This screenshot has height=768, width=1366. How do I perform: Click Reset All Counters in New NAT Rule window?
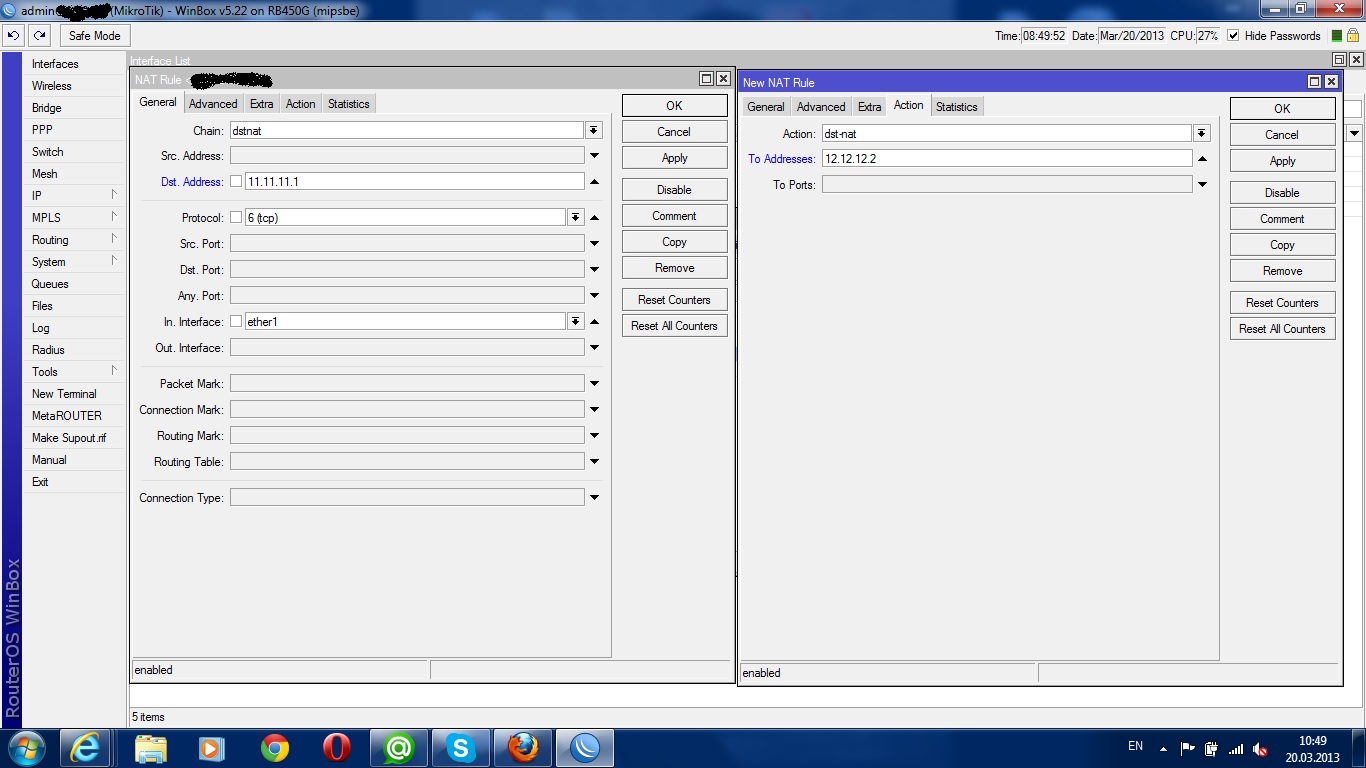(1282, 329)
